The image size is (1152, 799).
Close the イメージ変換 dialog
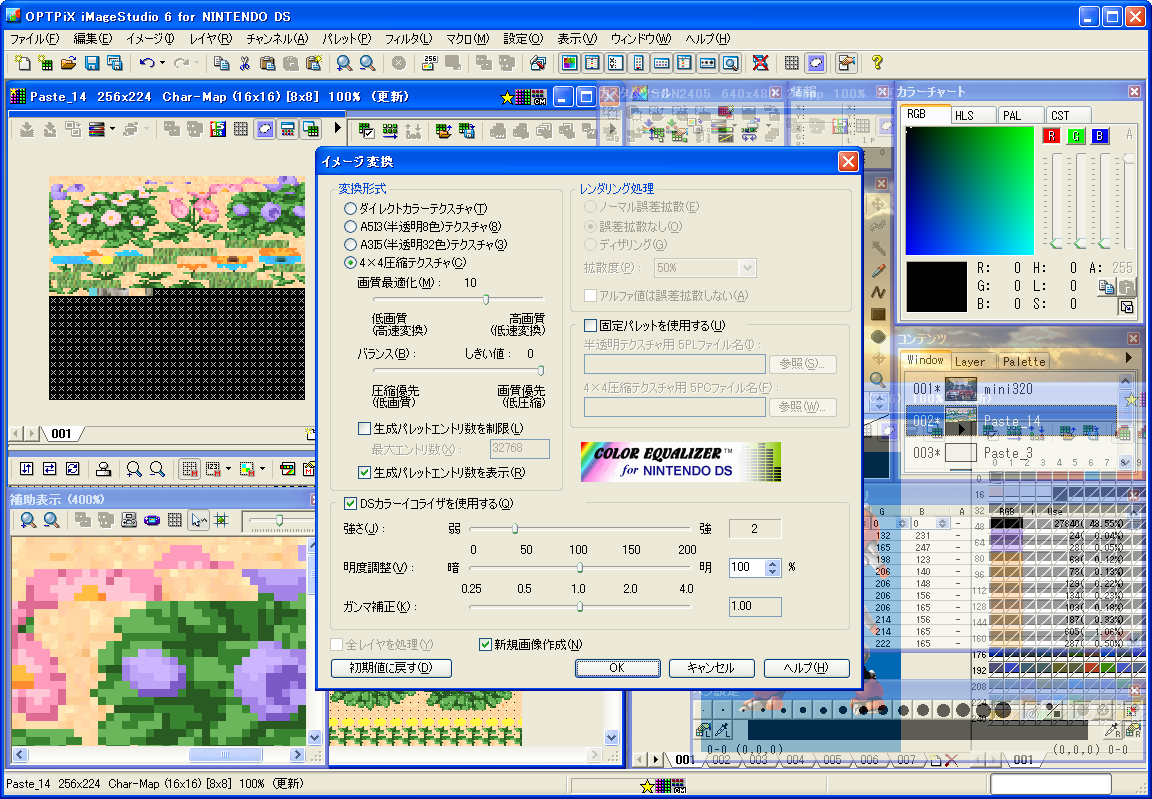848,162
